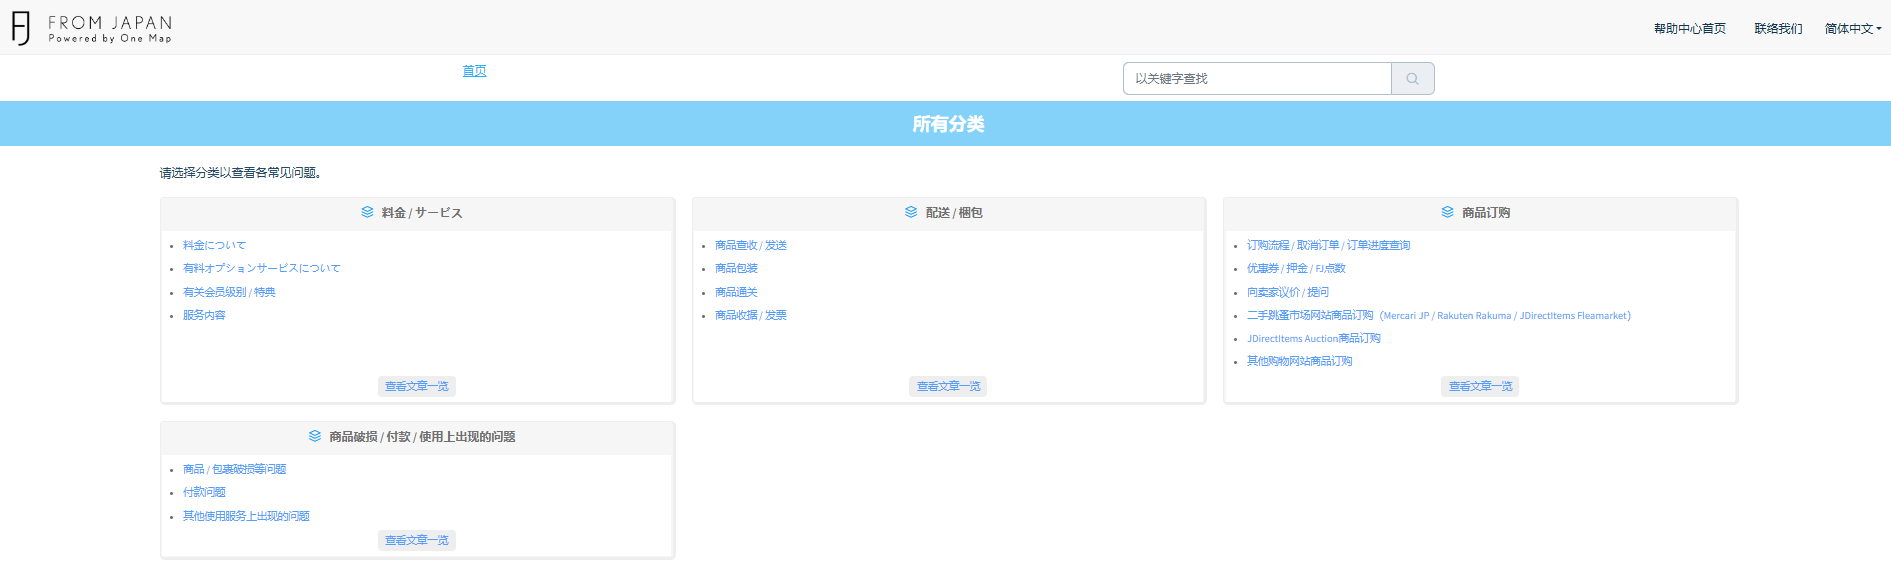Click the magnifier search button
Screen dimensions: 1891x573
1412,79
